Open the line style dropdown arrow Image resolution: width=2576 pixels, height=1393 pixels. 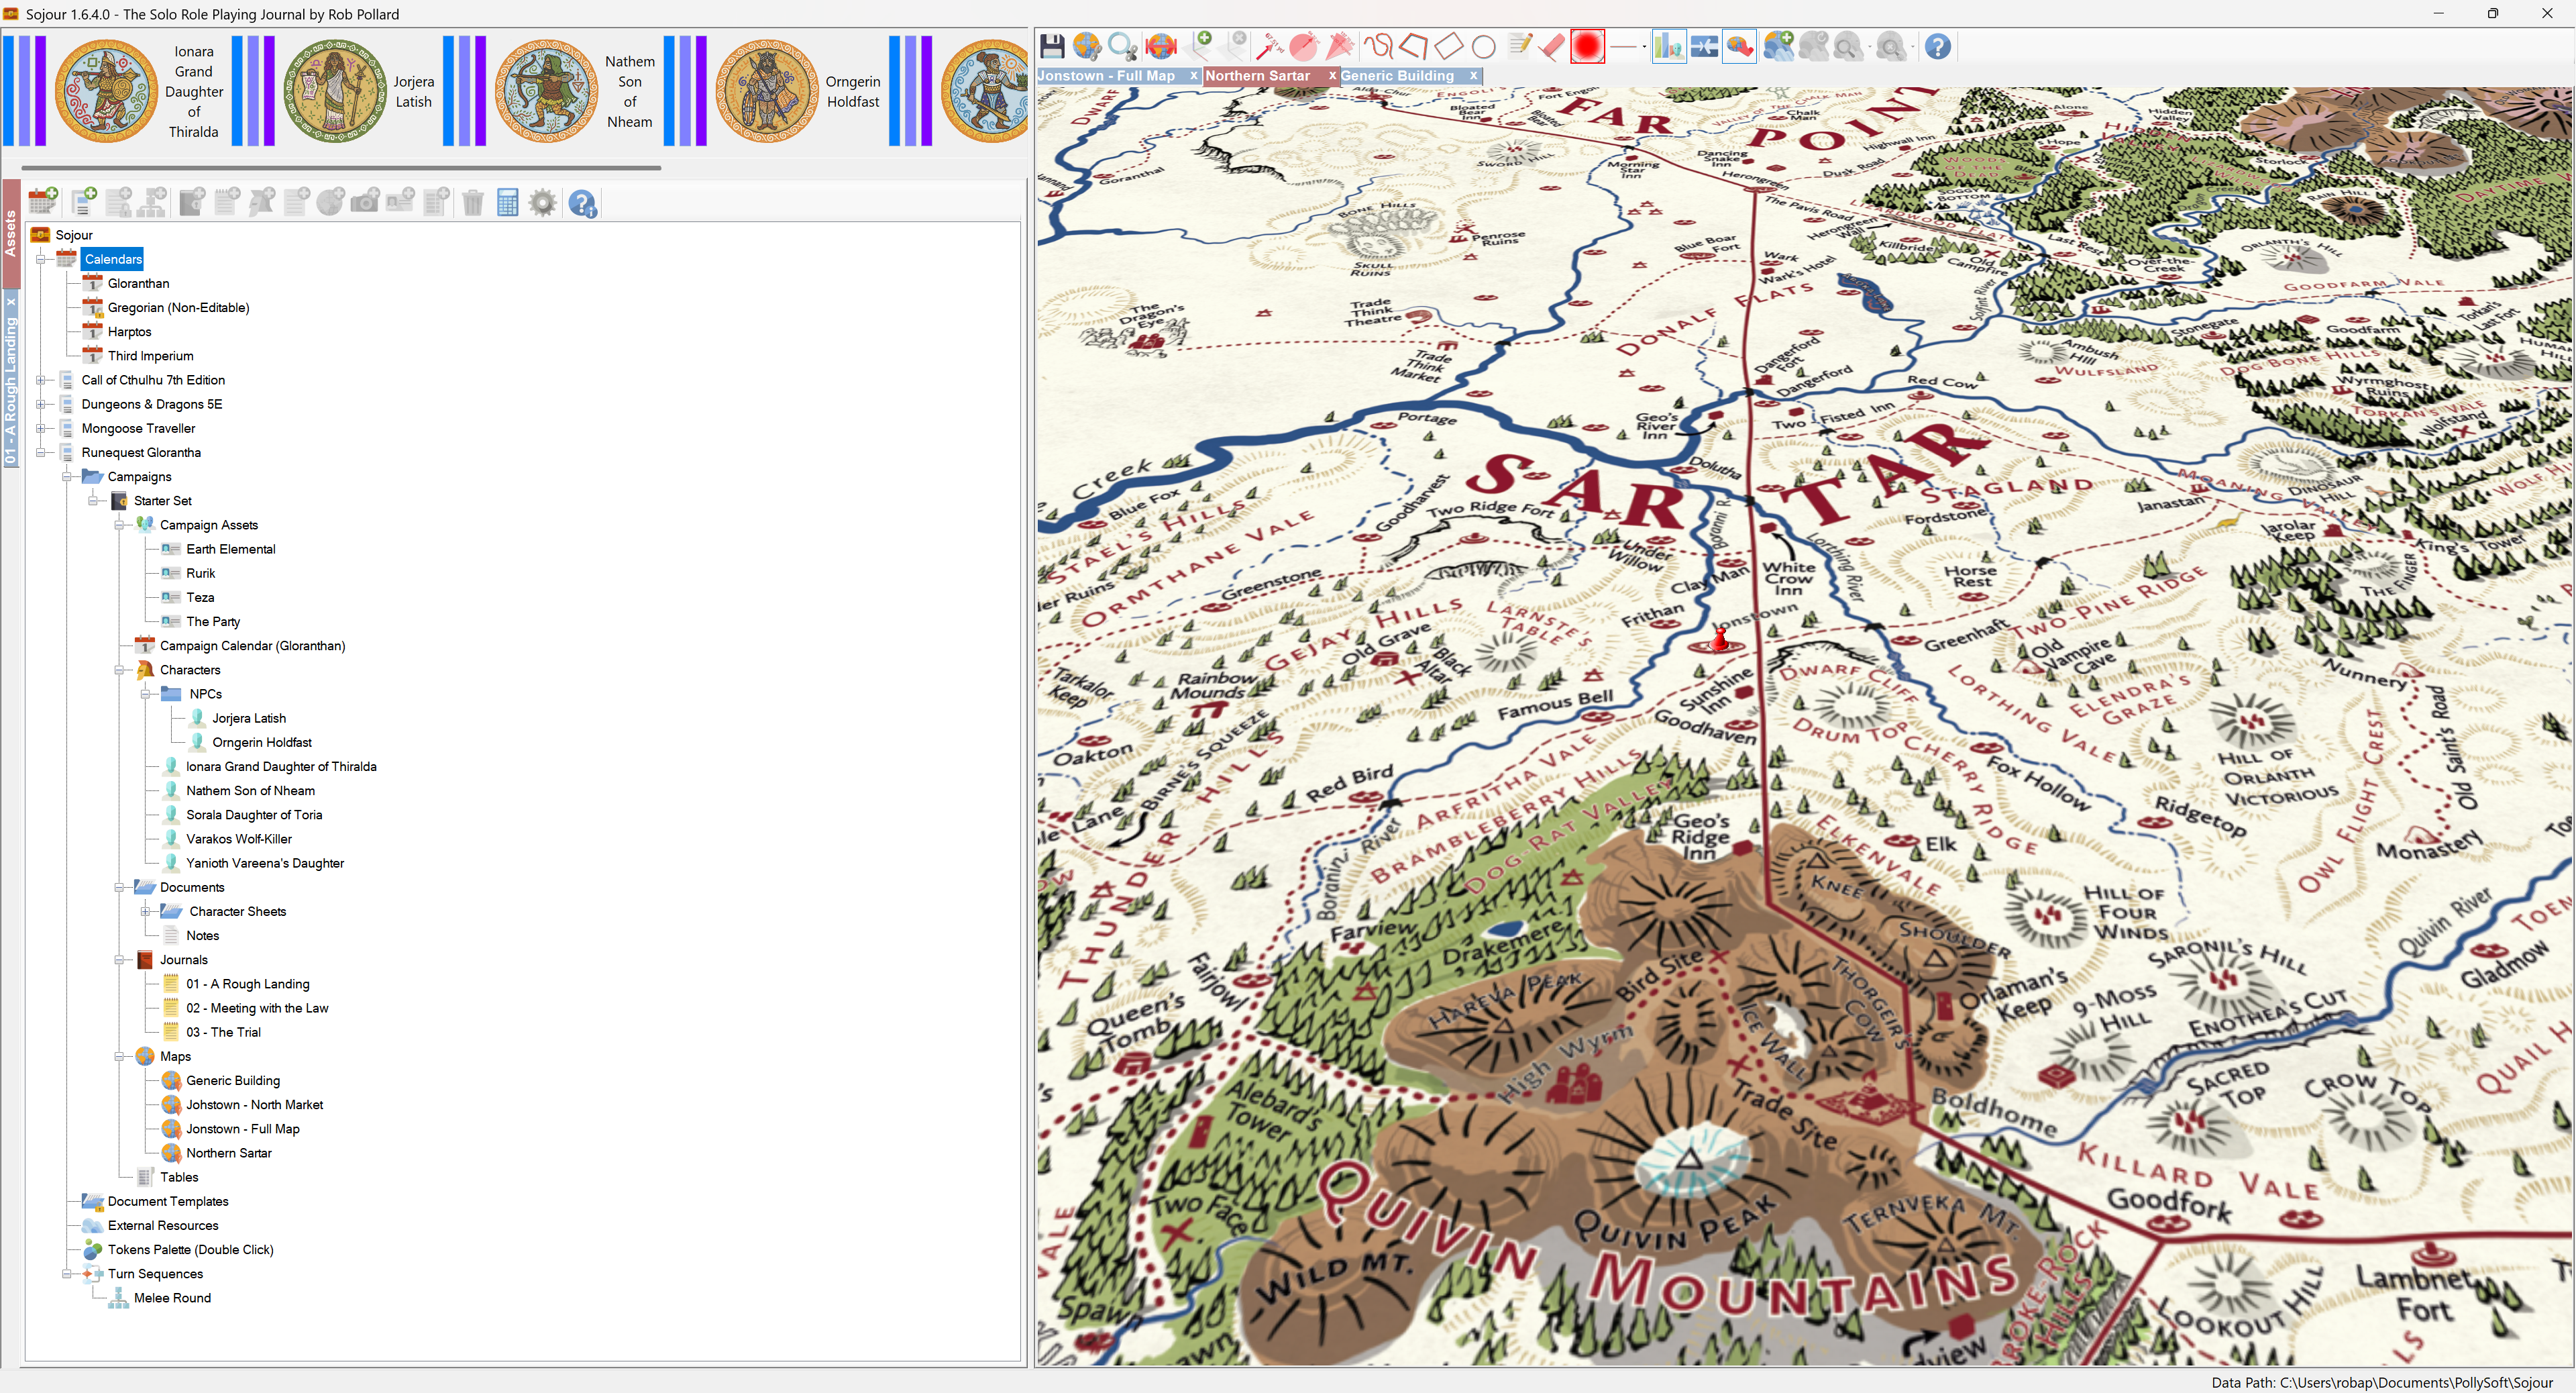click(x=1645, y=47)
